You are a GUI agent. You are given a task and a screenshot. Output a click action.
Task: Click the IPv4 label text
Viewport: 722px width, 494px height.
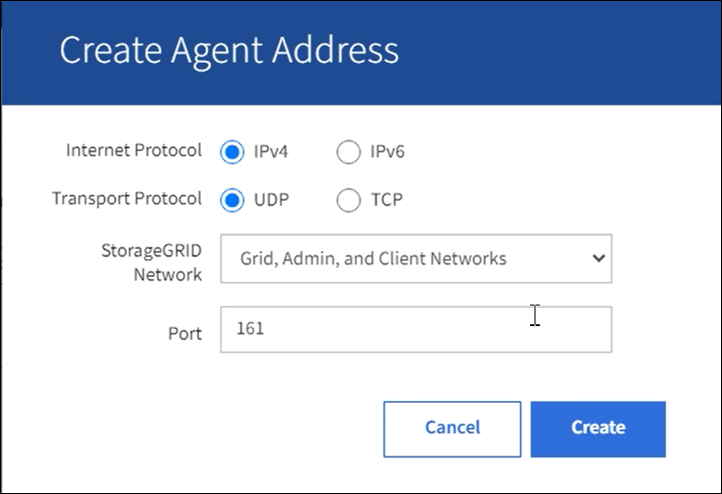point(270,153)
